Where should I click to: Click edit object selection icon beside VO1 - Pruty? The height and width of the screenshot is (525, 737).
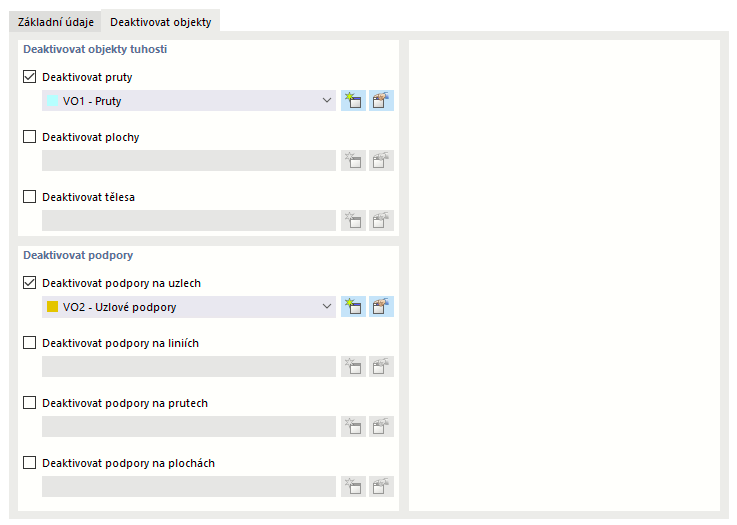[x=381, y=100]
